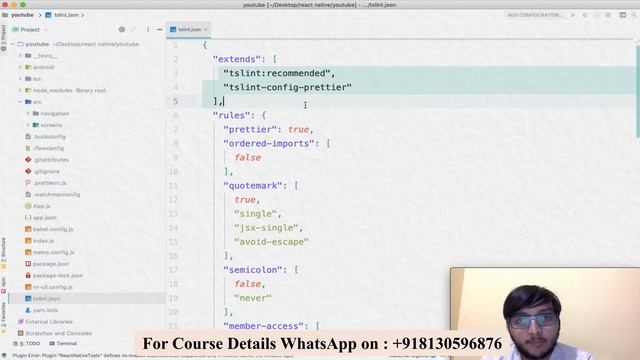Expand the __tests__ folder
The width and height of the screenshot is (640, 360).
tap(20, 56)
